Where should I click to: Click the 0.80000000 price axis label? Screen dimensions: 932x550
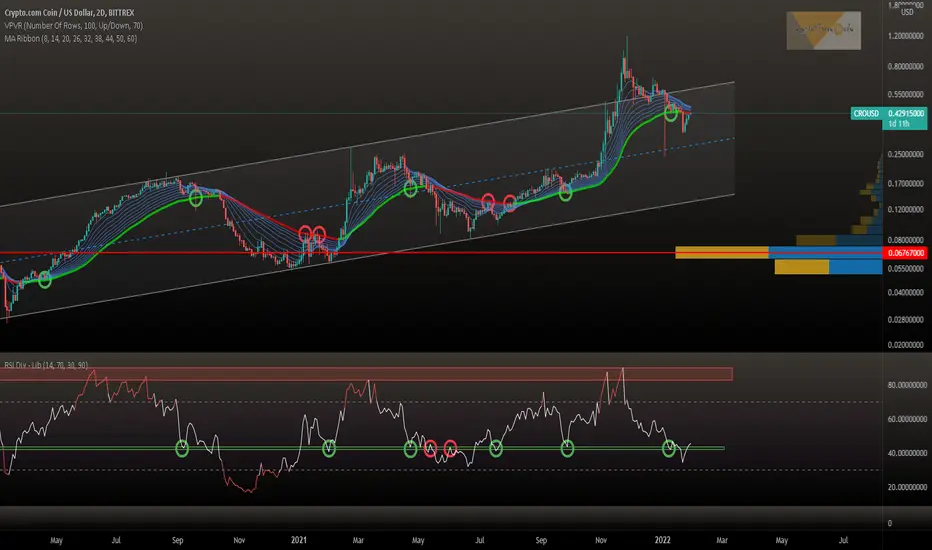click(906, 67)
